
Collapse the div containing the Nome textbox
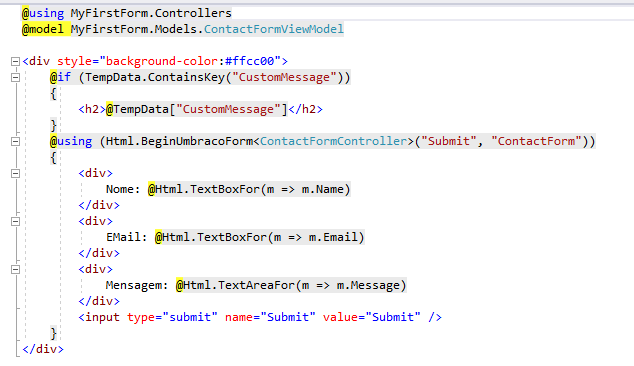click(x=15, y=173)
